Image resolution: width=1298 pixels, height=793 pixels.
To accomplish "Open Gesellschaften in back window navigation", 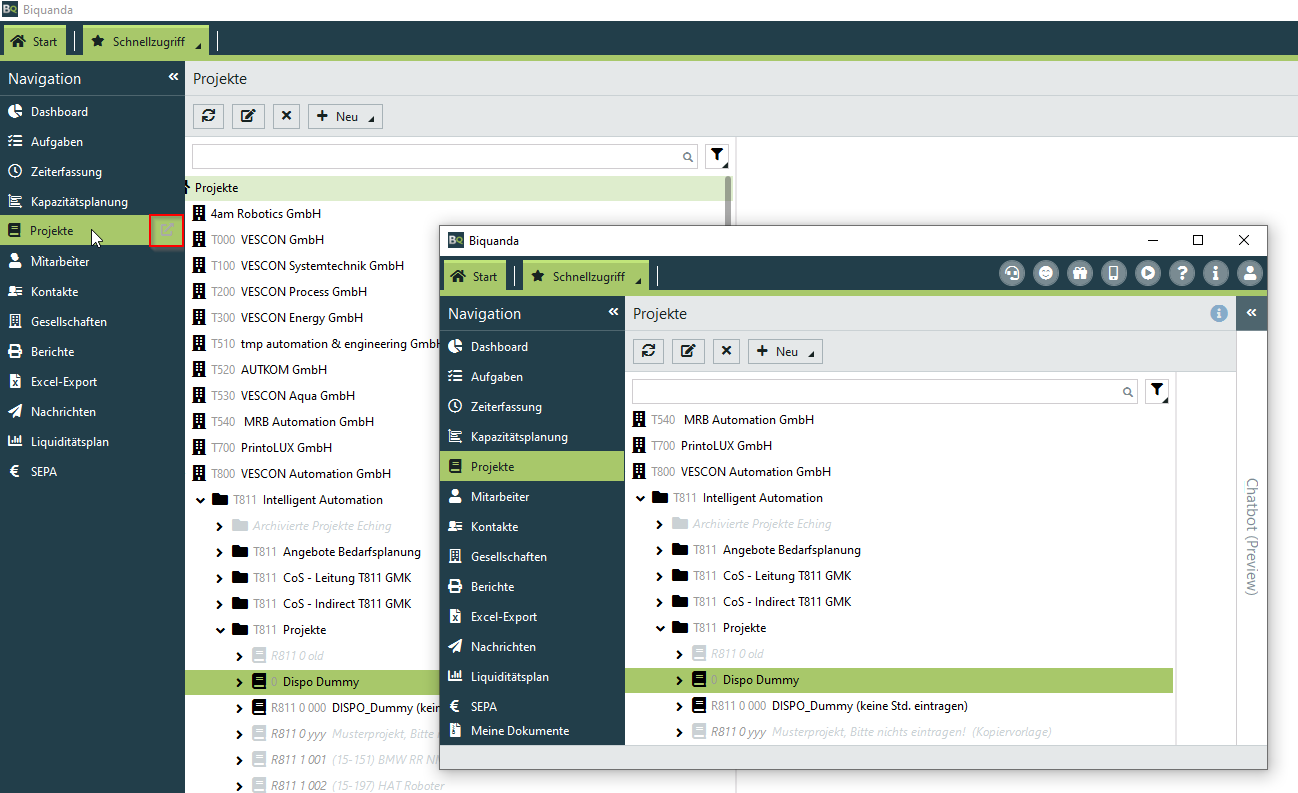I will 92,322.
